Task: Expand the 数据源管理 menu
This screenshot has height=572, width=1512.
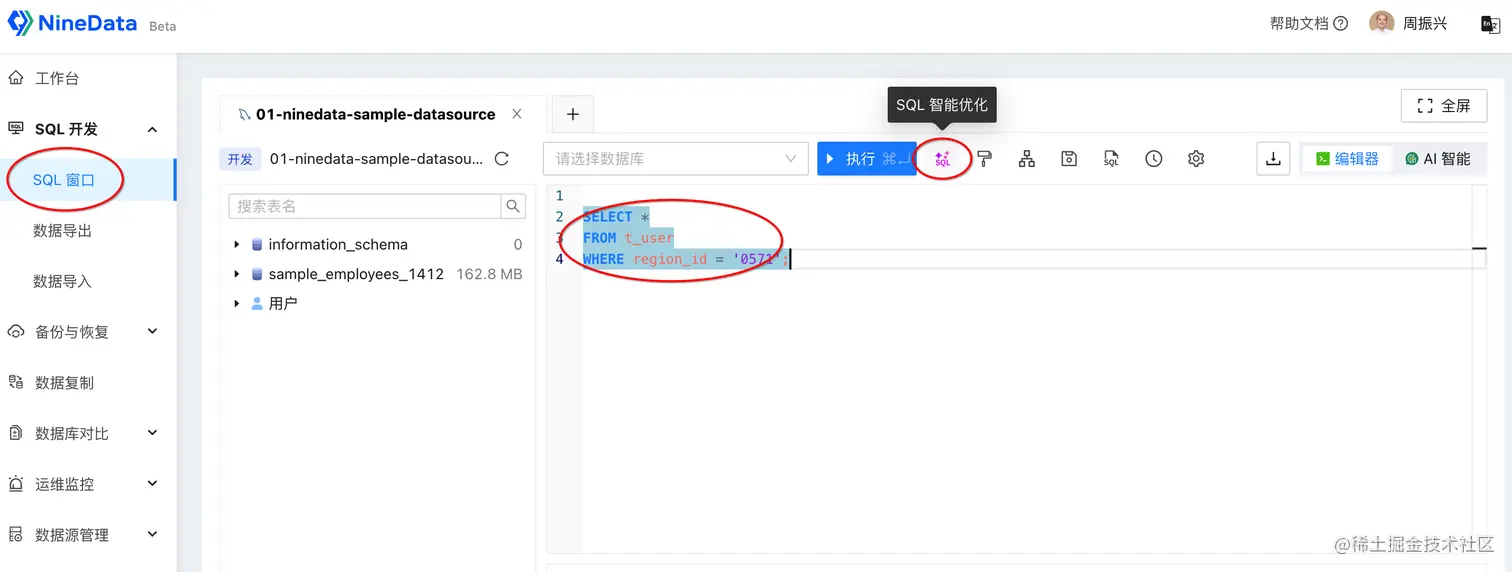Action: coord(153,535)
